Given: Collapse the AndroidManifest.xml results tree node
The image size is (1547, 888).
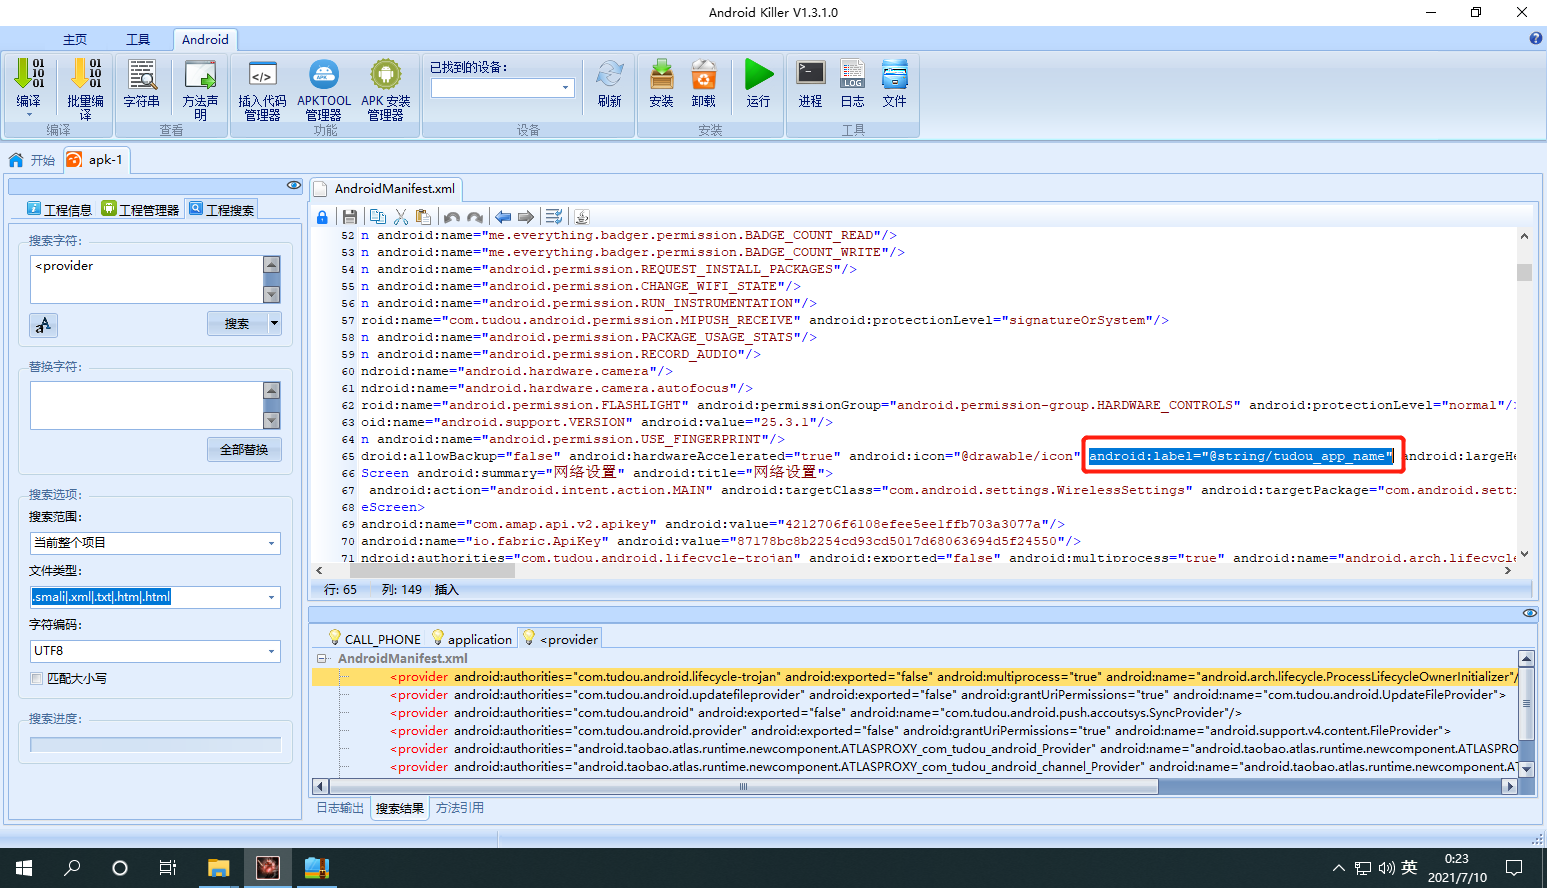Looking at the screenshot, I should tap(322, 658).
